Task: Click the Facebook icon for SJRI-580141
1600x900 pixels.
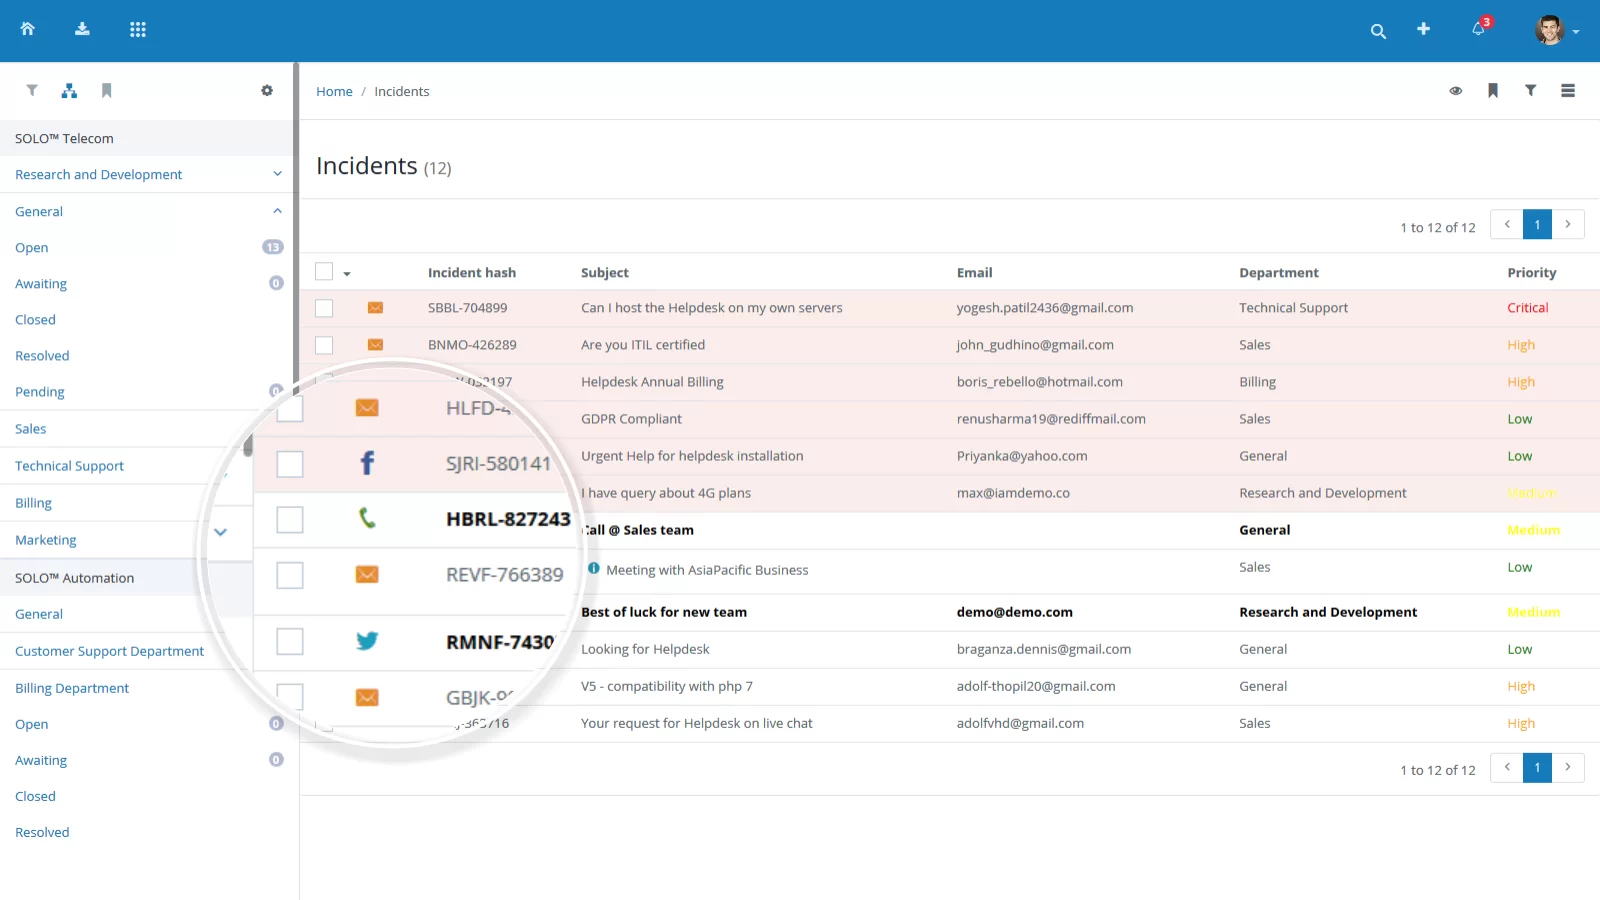Action: pos(367,463)
